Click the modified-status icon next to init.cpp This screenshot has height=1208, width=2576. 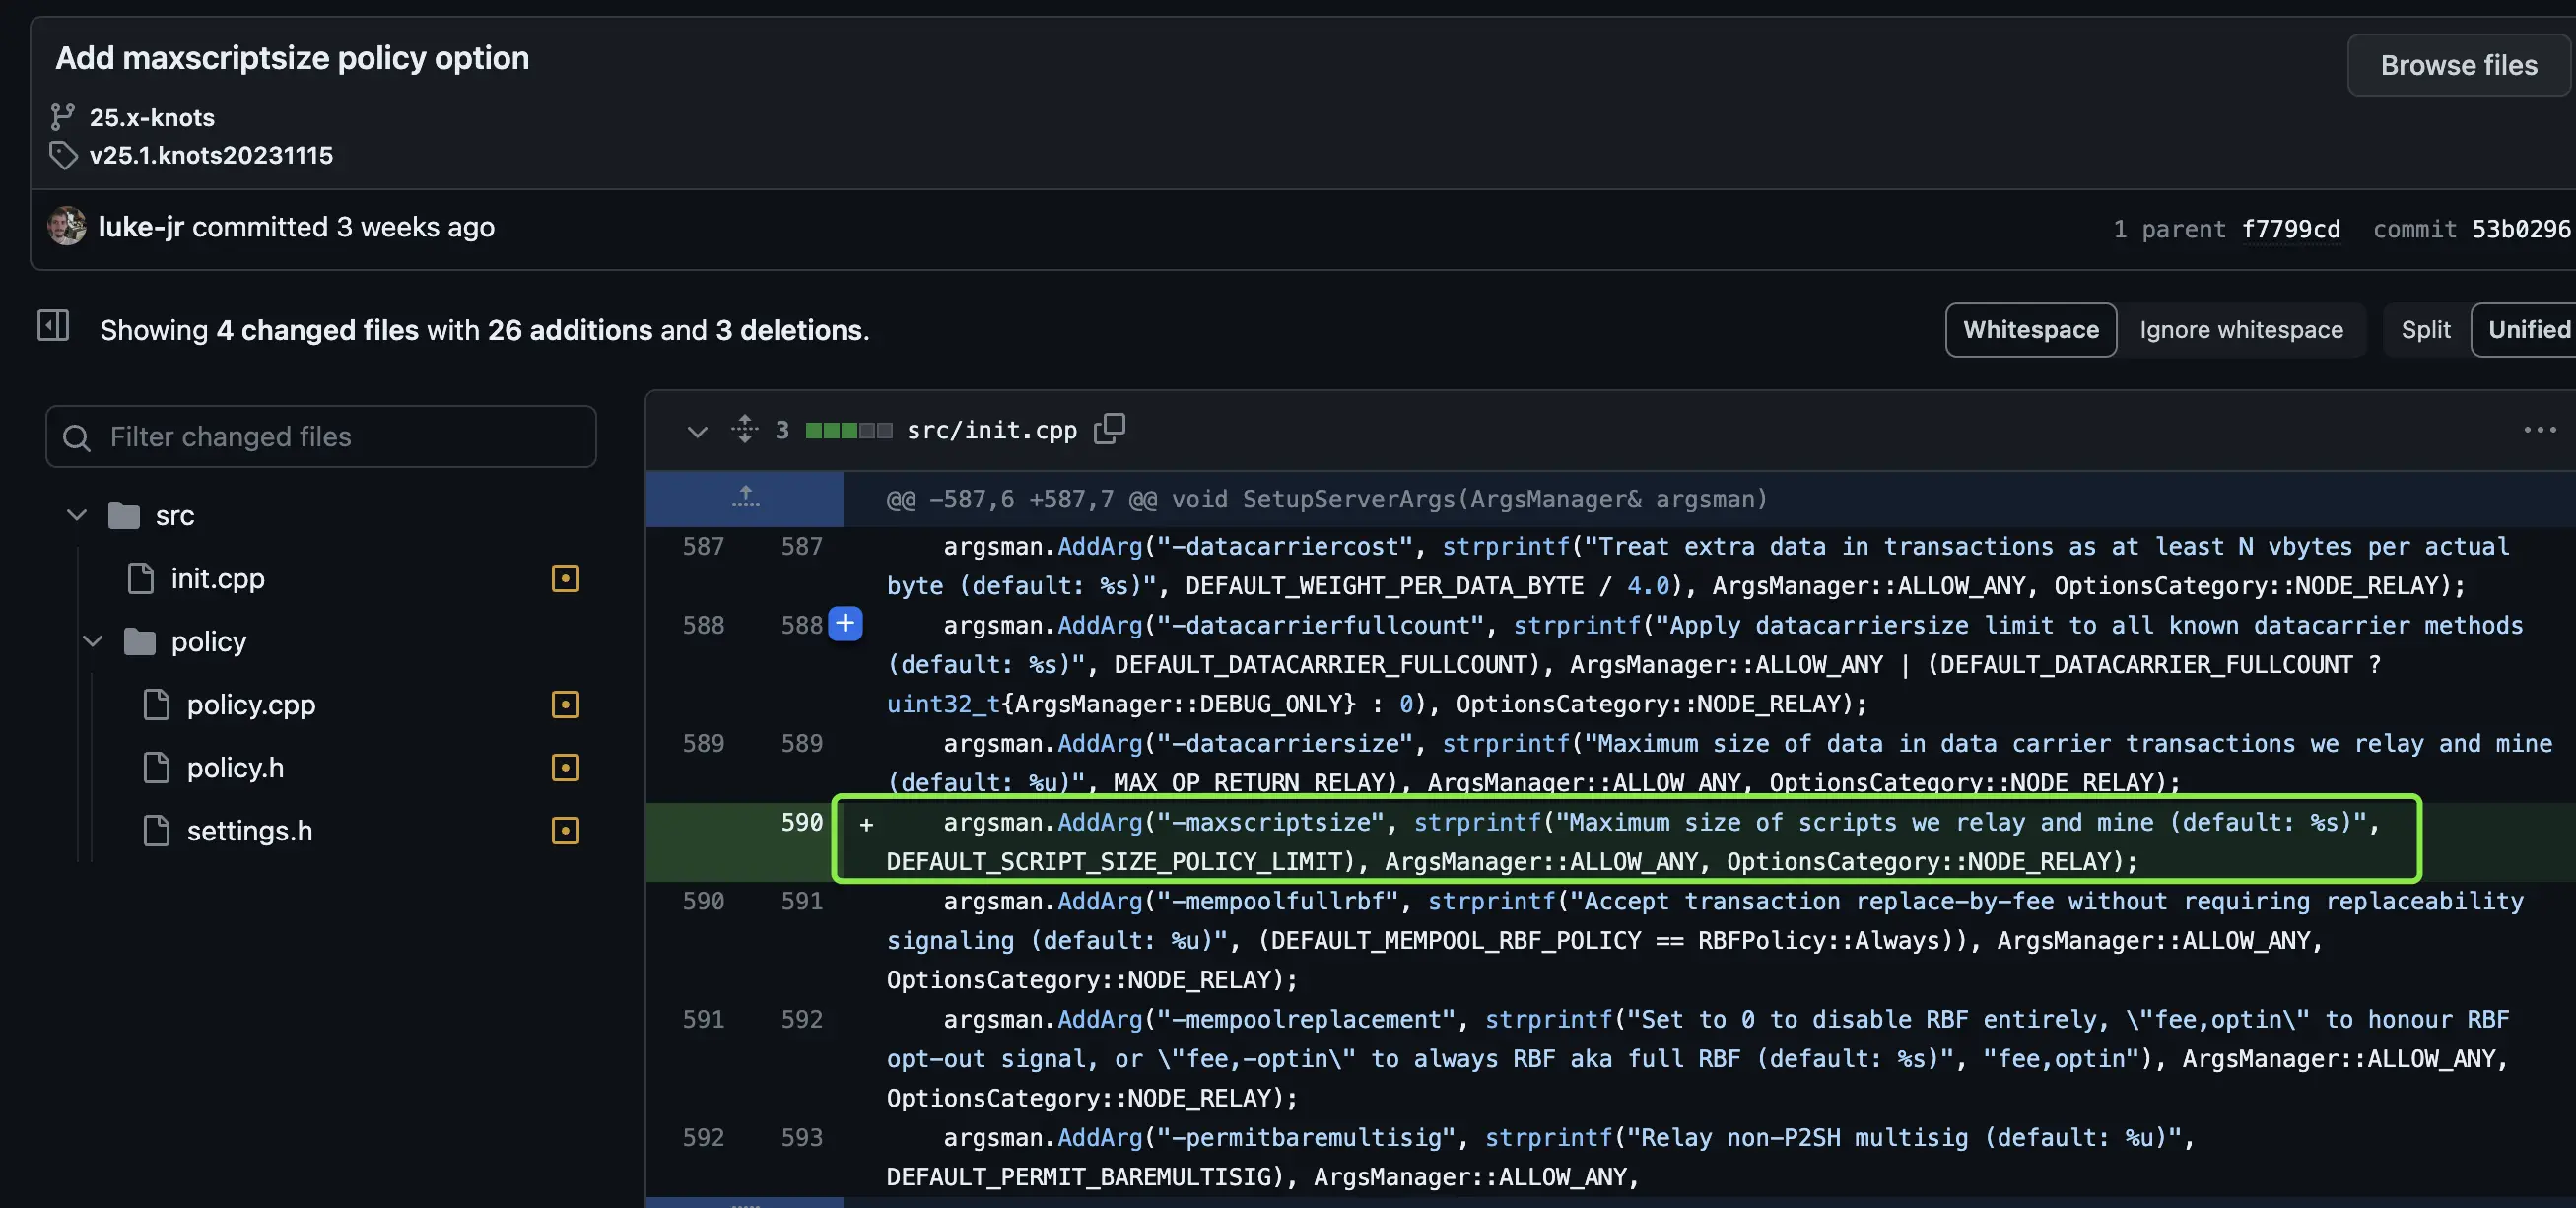pos(565,578)
